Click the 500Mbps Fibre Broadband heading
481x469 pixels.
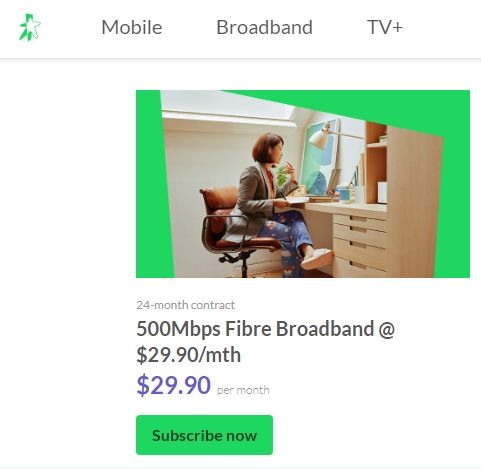tap(265, 342)
